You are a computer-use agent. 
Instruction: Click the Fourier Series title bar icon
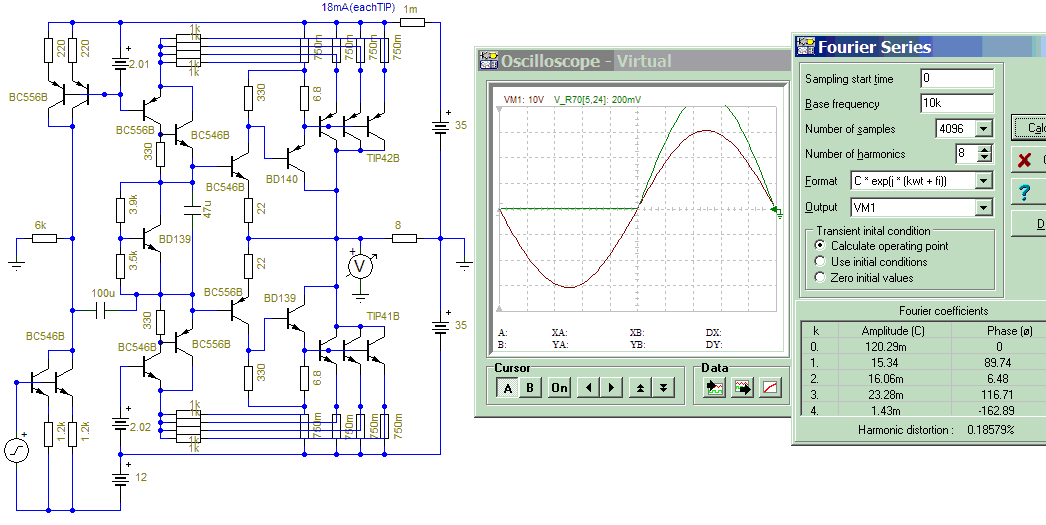point(806,47)
